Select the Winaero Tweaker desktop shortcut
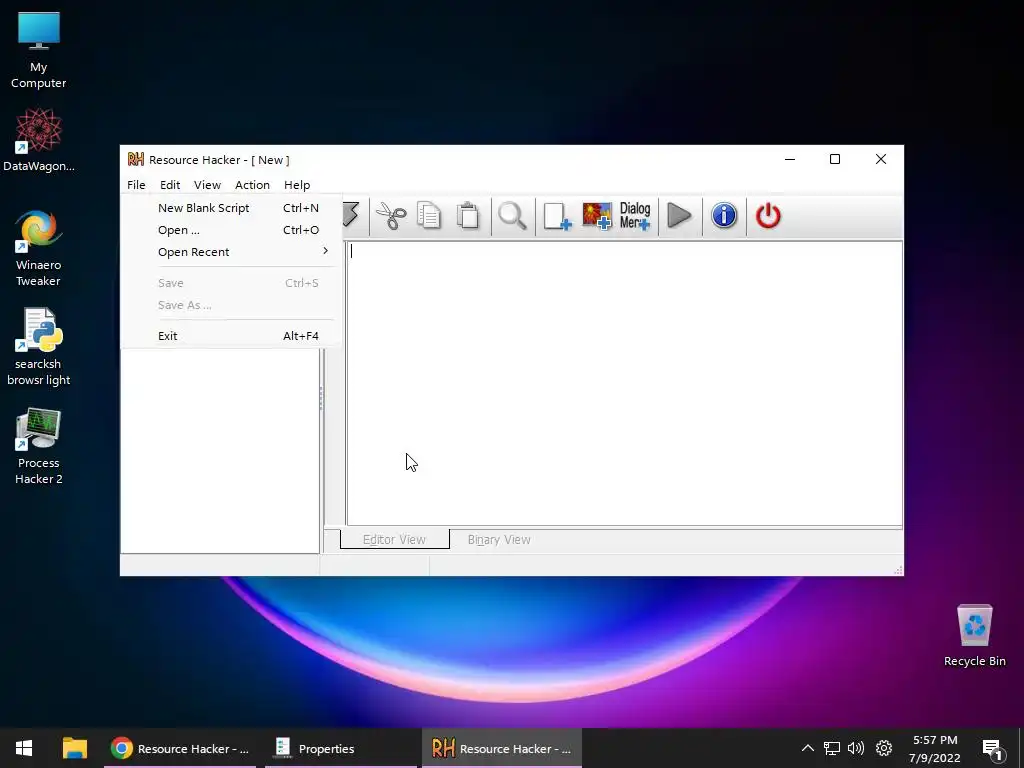The image size is (1024, 768). [x=39, y=249]
